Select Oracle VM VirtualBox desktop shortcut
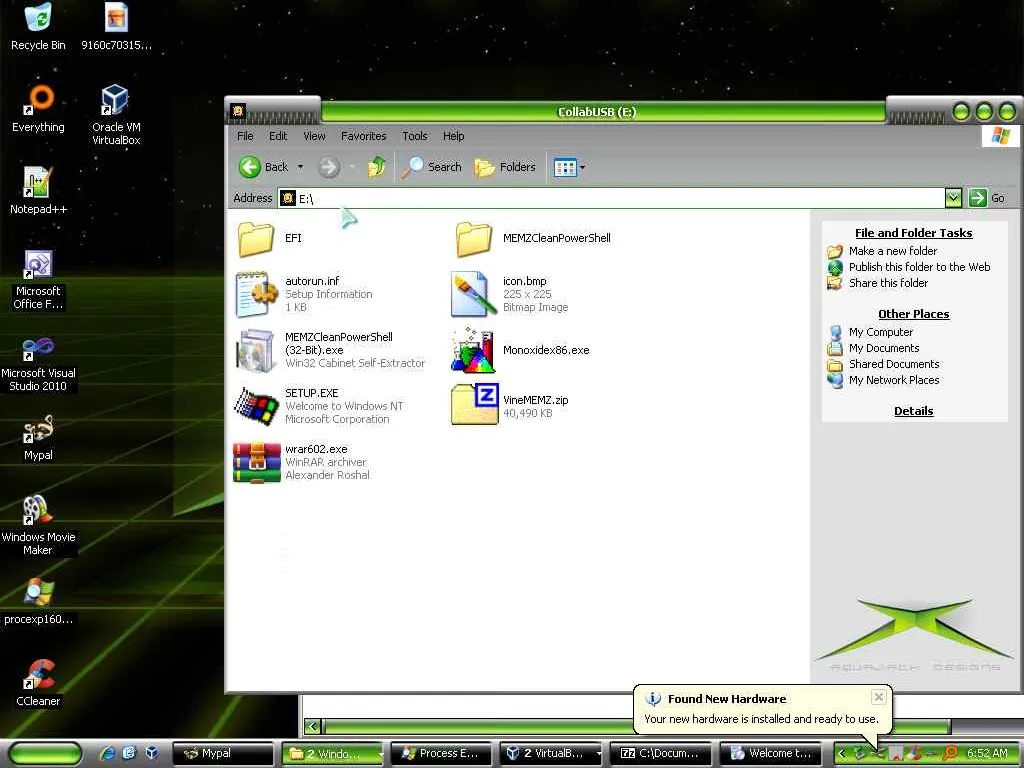This screenshot has width=1024, height=768. [x=116, y=116]
